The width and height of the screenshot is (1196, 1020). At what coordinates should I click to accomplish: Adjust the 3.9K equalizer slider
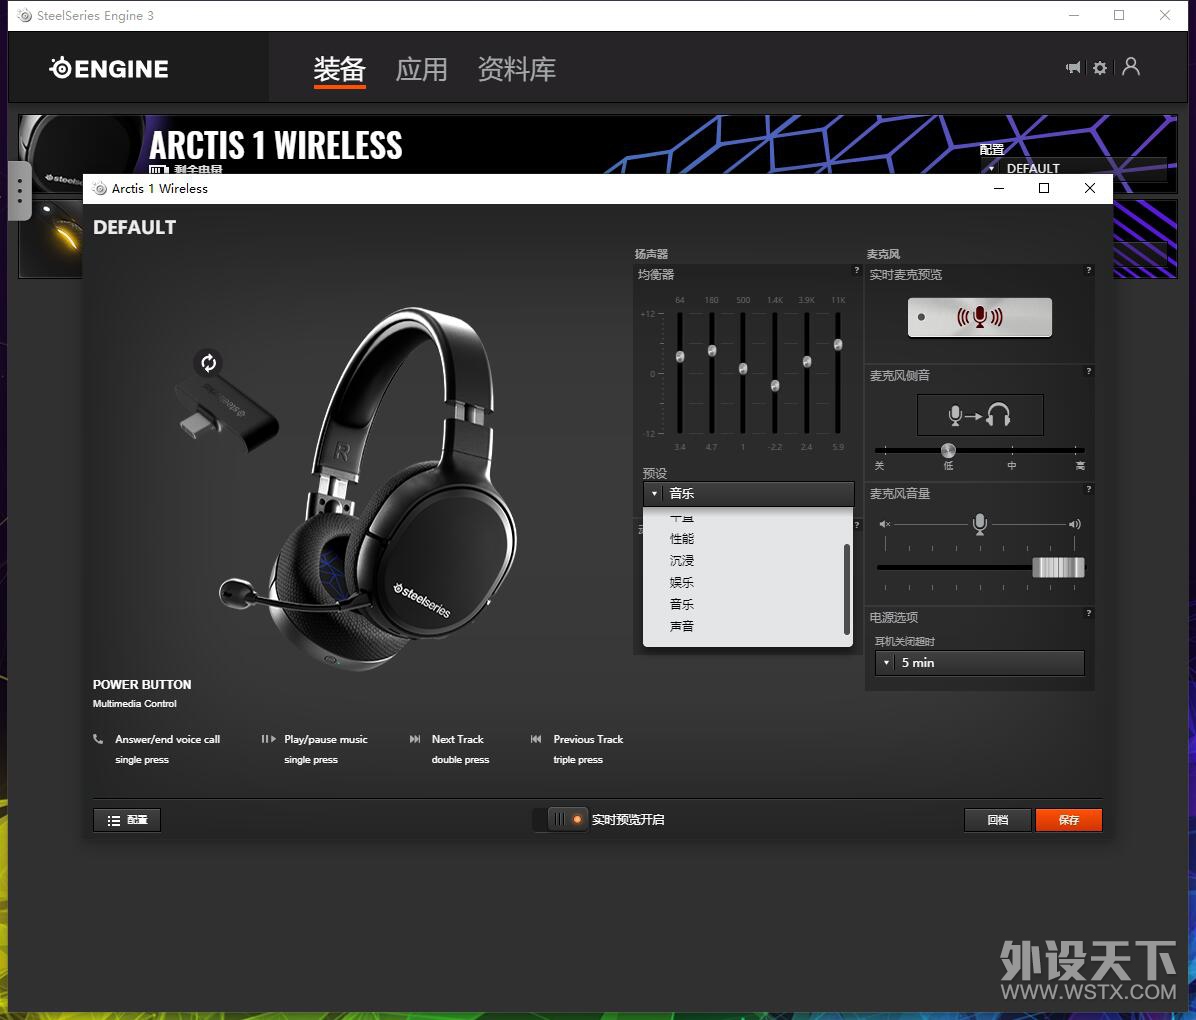(x=807, y=362)
